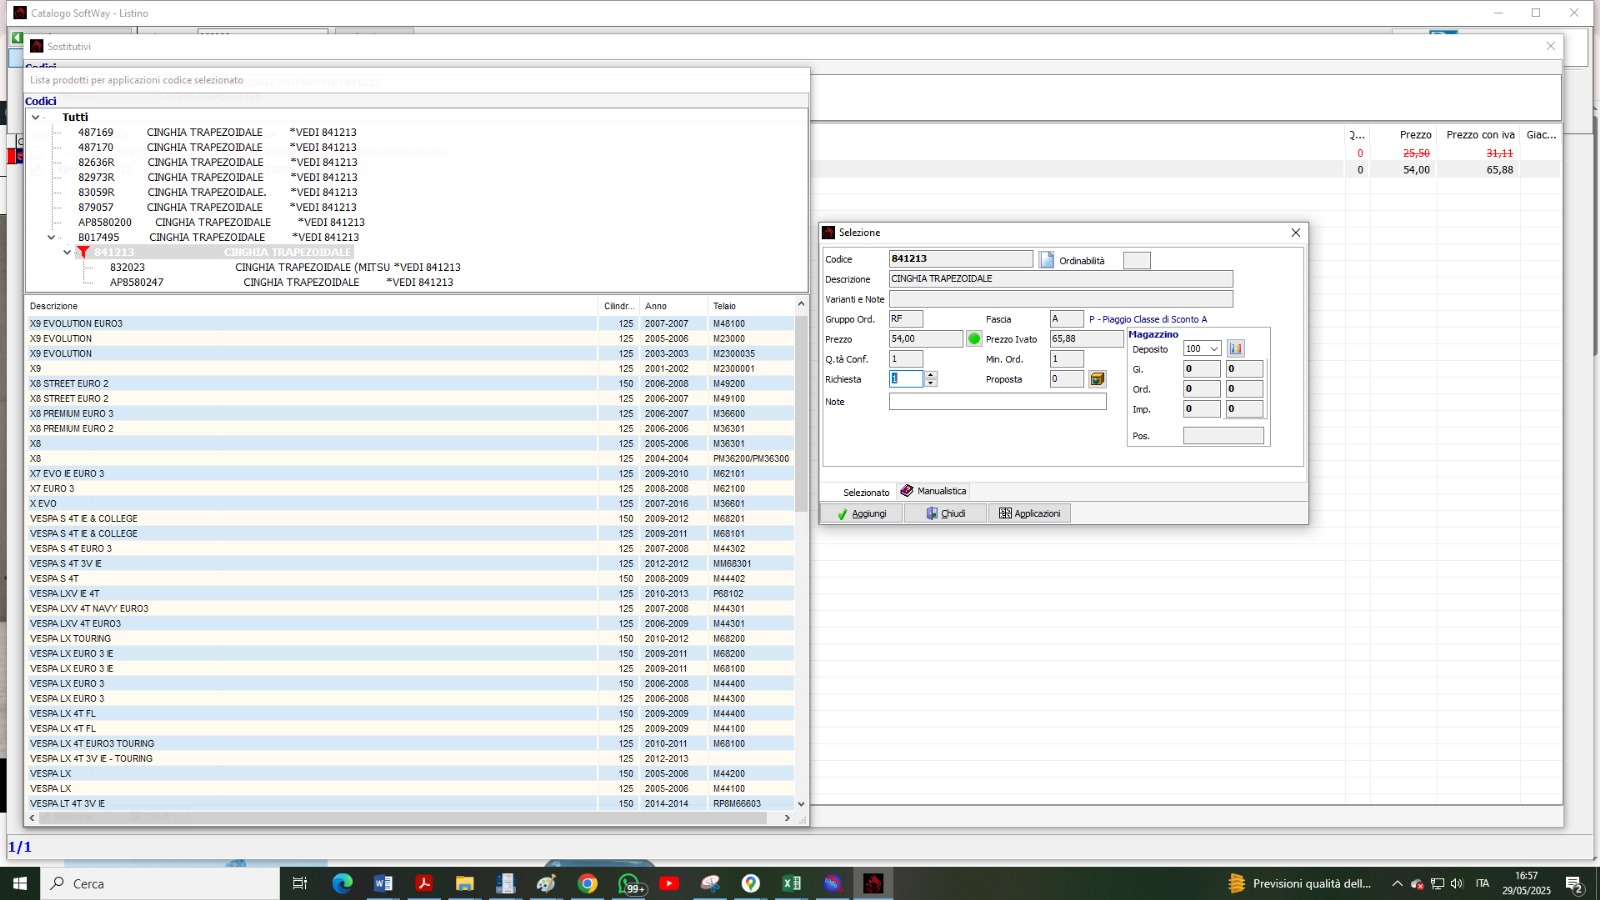This screenshot has width=1600, height=900.
Task: Click the green back arrow icon
Action: 17,38
